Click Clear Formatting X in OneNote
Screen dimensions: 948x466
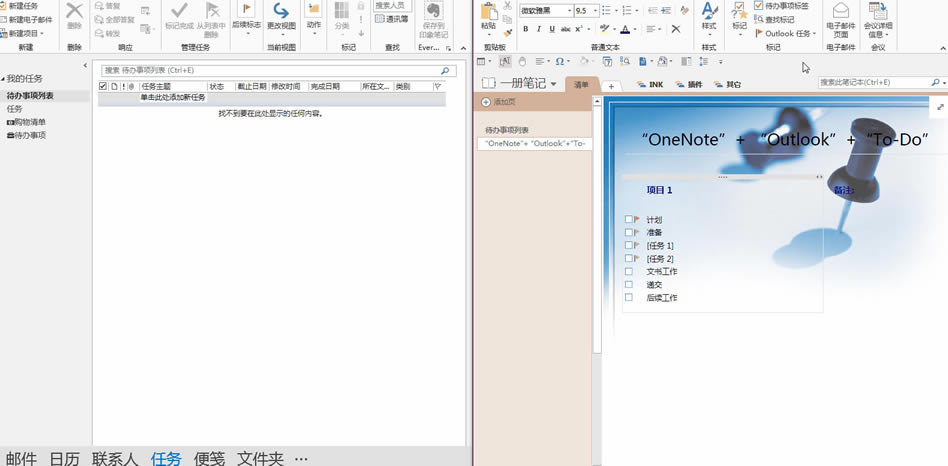click(x=676, y=29)
